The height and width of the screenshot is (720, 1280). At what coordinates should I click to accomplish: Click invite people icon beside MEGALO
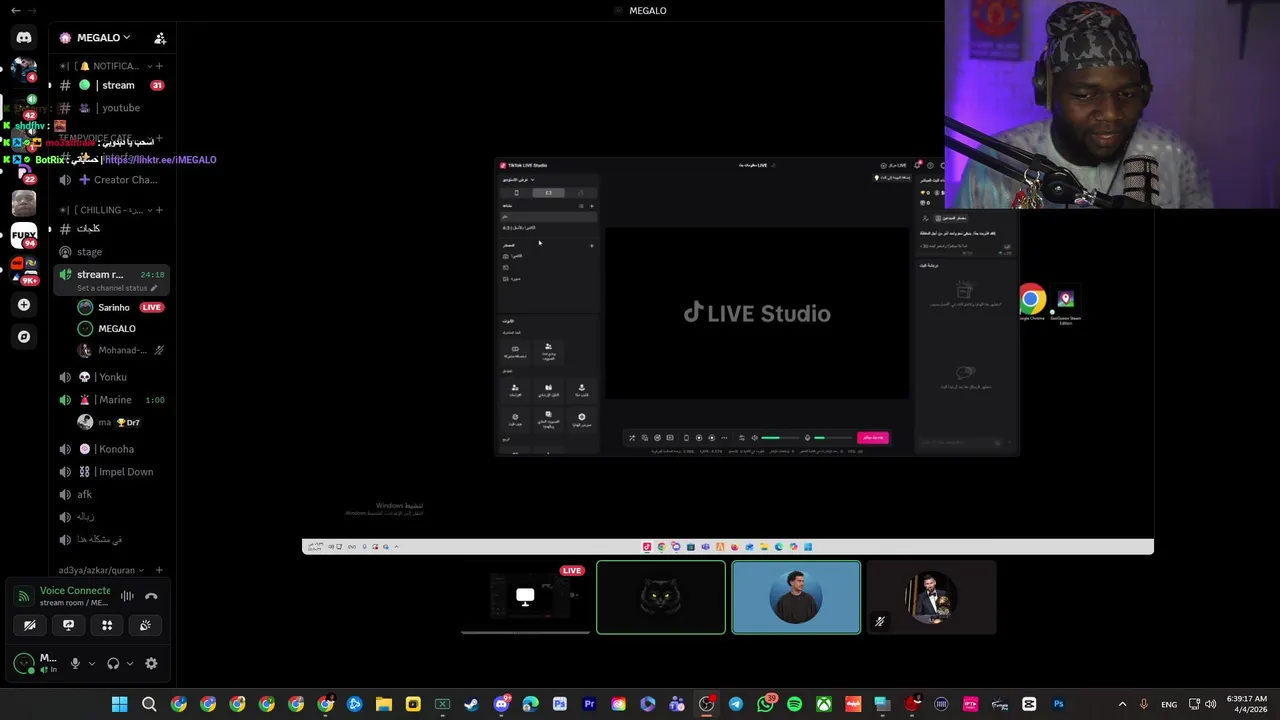point(160,38)
